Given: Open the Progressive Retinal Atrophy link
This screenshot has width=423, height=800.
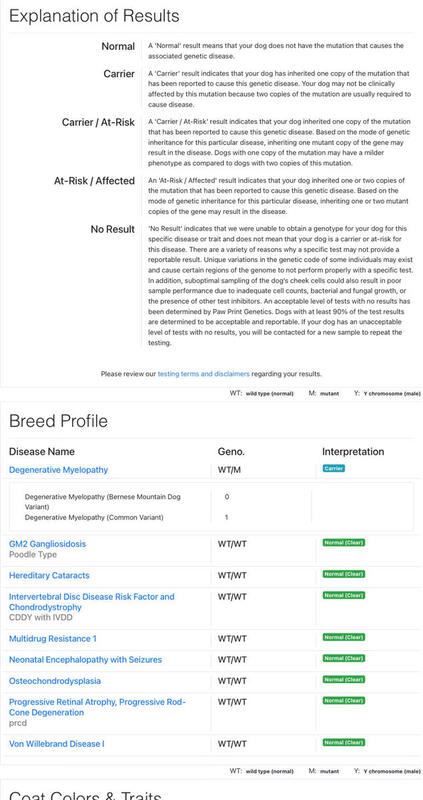Looking at the screenshot, I should click(97, 707).
